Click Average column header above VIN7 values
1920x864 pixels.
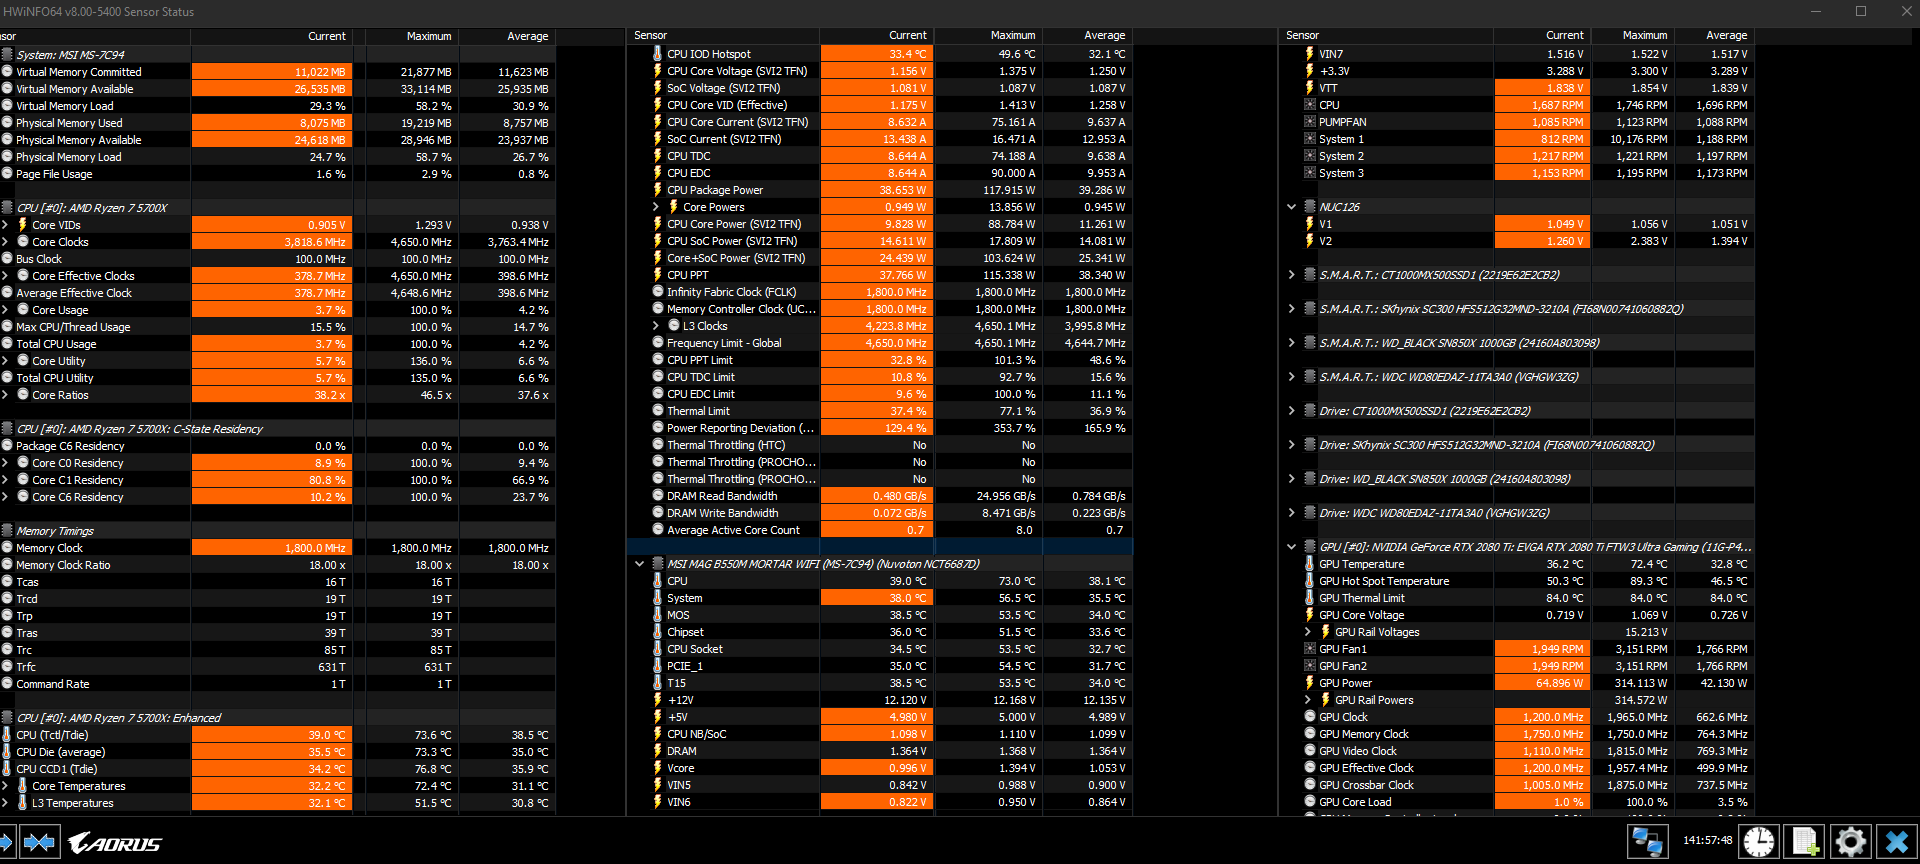[1714, 35]
